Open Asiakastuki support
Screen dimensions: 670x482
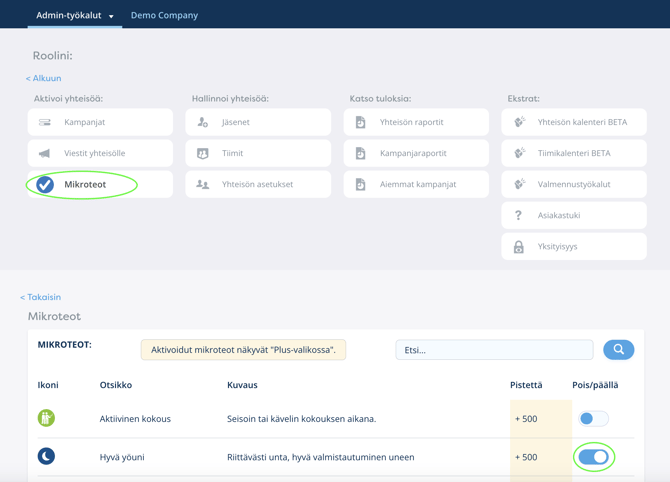coord(574,215)
